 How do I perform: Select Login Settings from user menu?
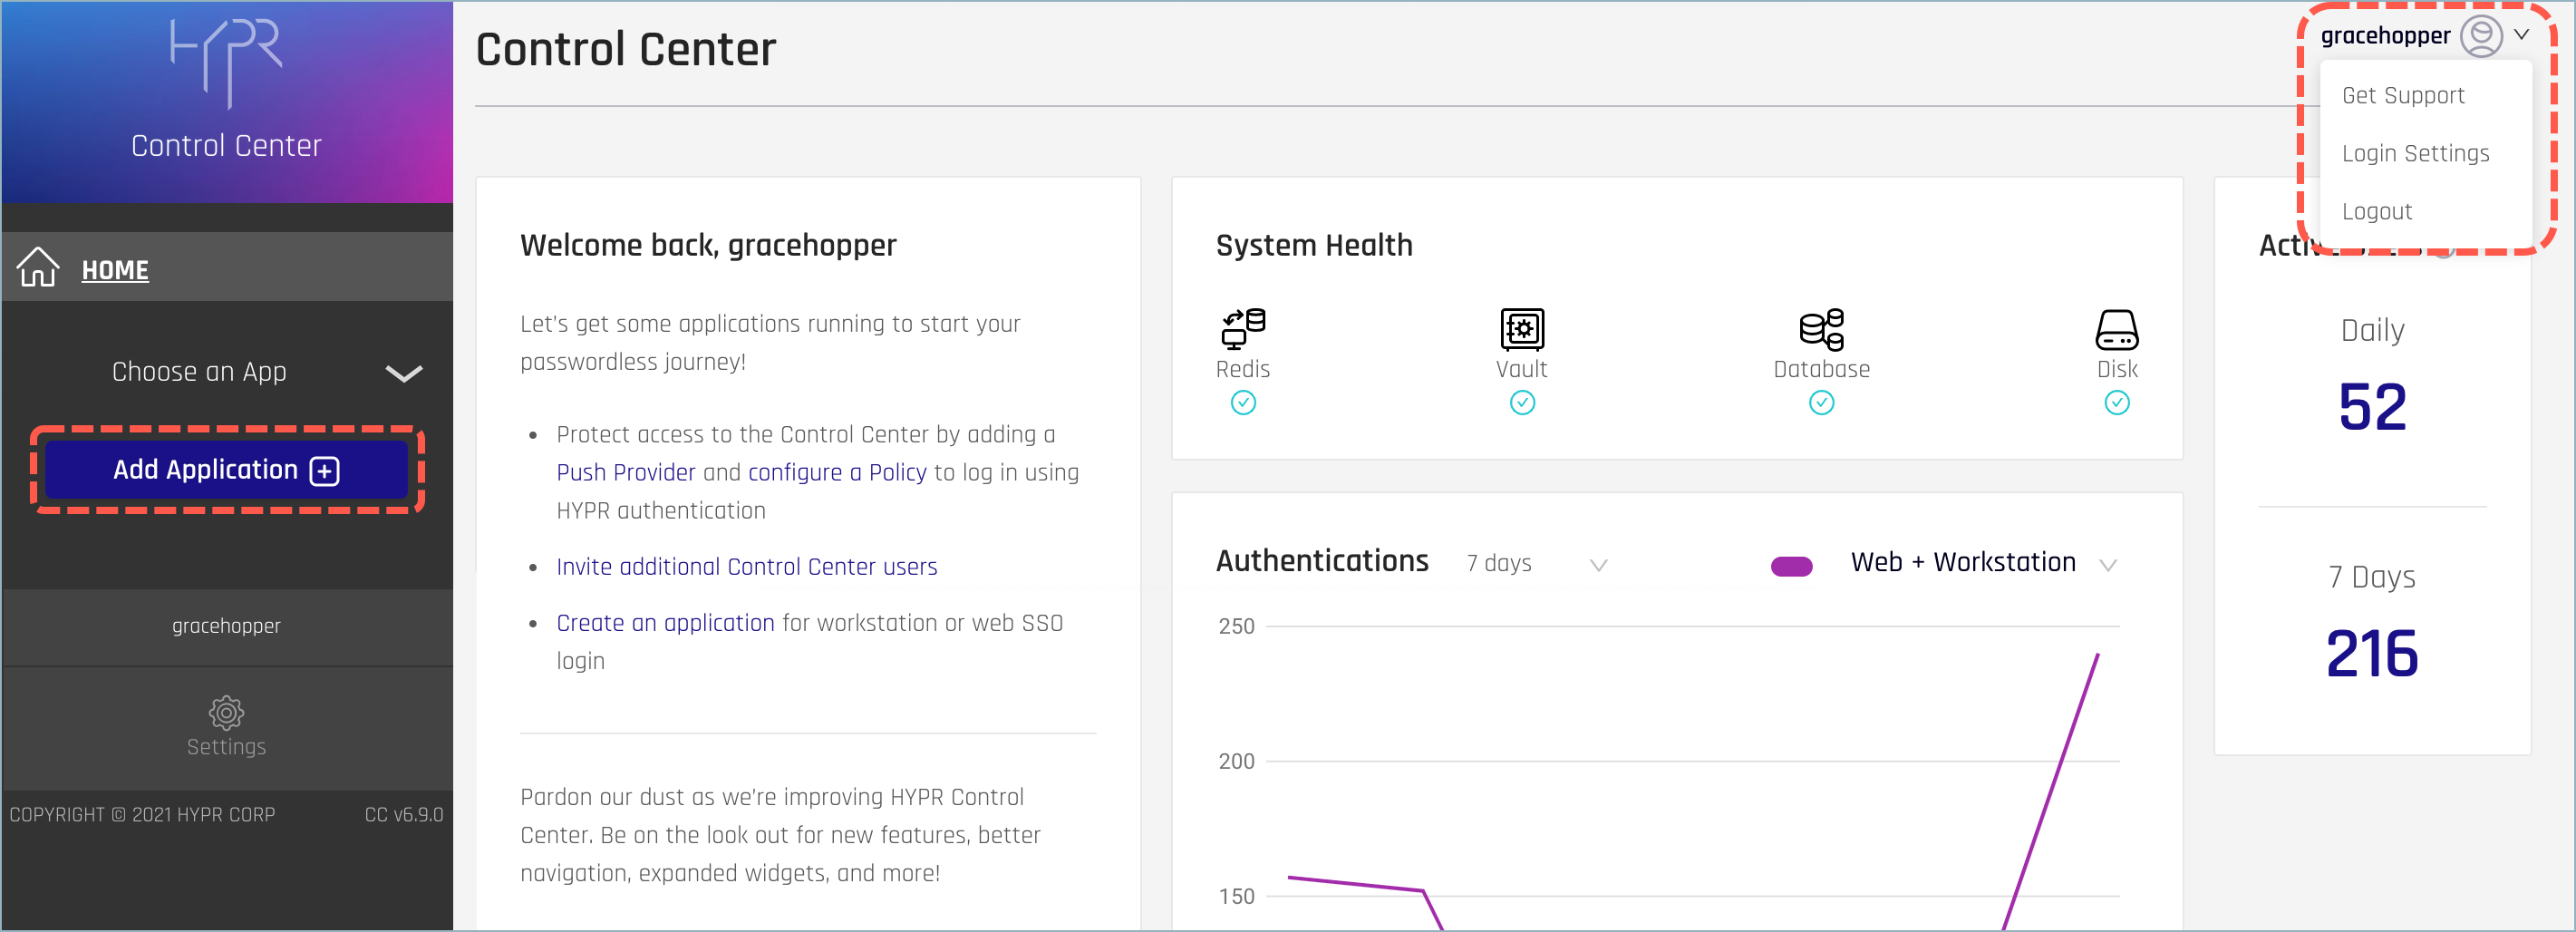2415,154
